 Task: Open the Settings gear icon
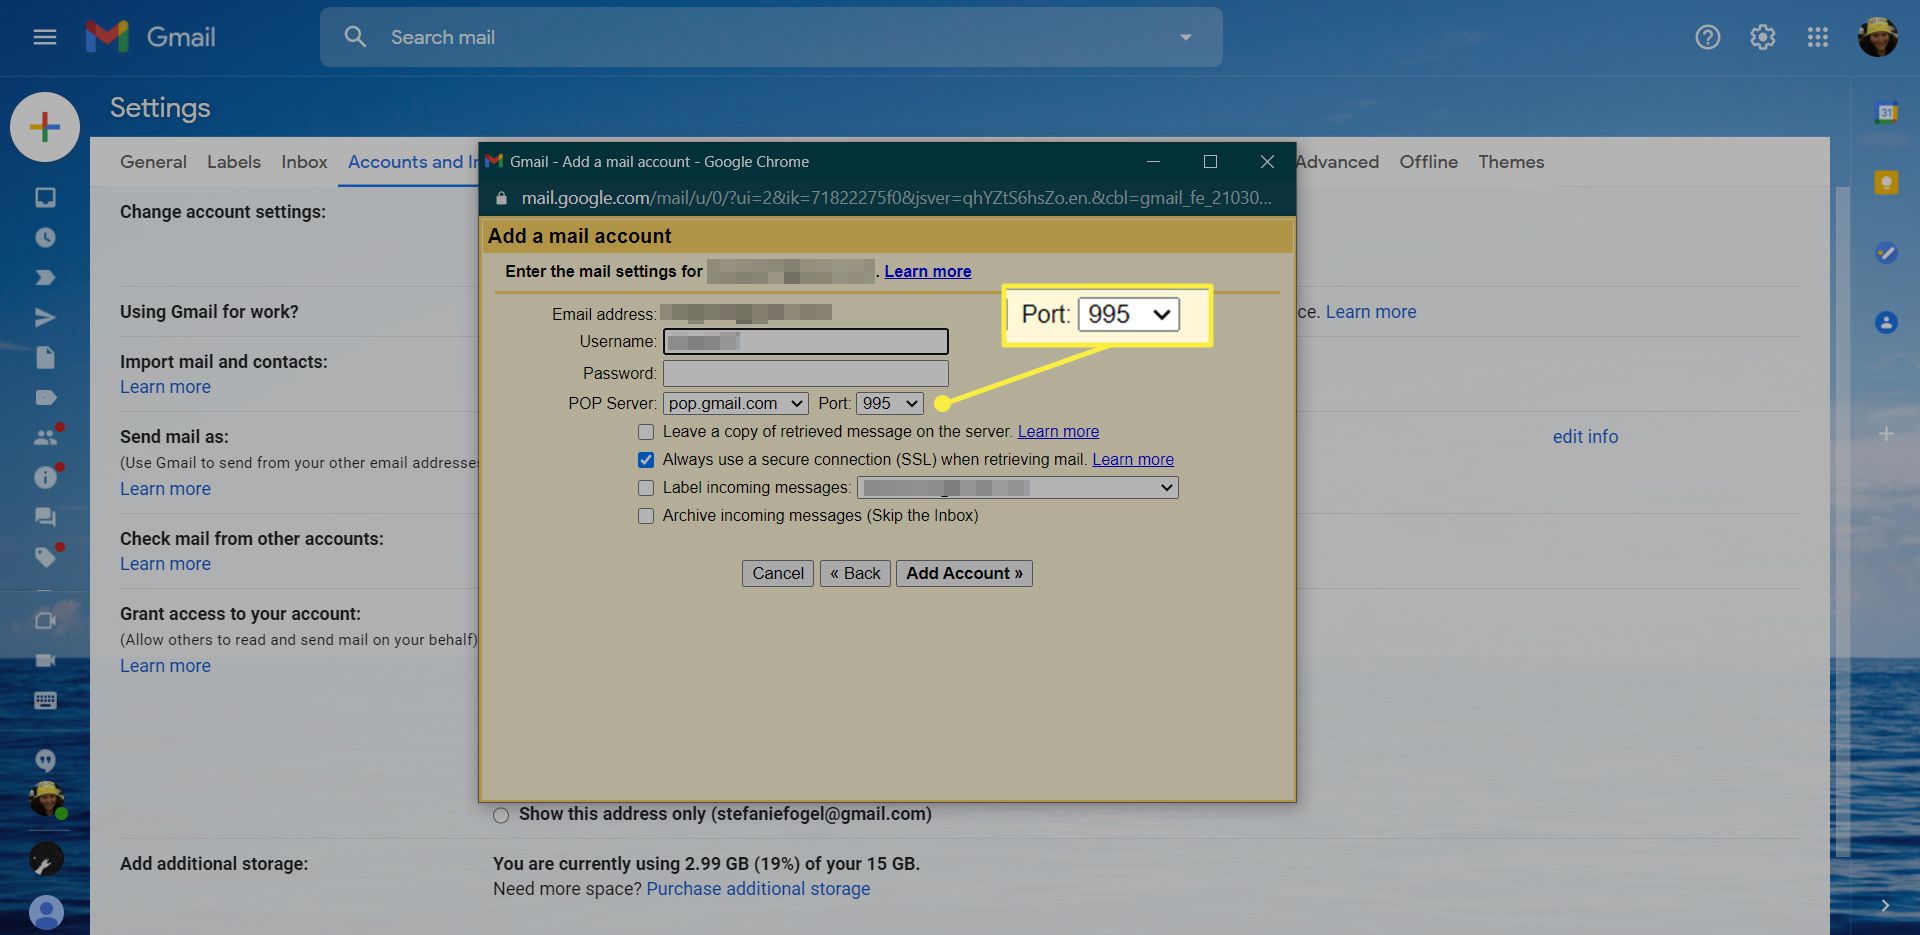[x=1762, y=37]
